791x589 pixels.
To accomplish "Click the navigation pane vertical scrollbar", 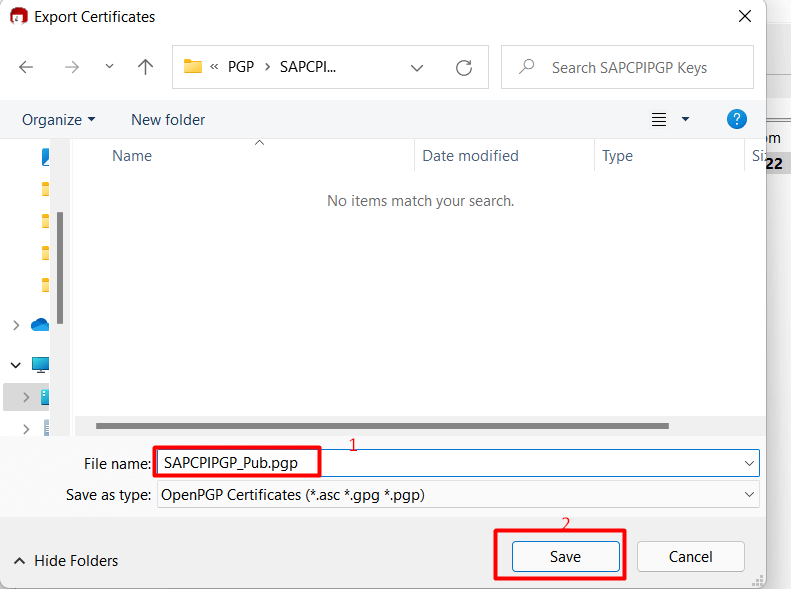I will (x=60, y=268).
